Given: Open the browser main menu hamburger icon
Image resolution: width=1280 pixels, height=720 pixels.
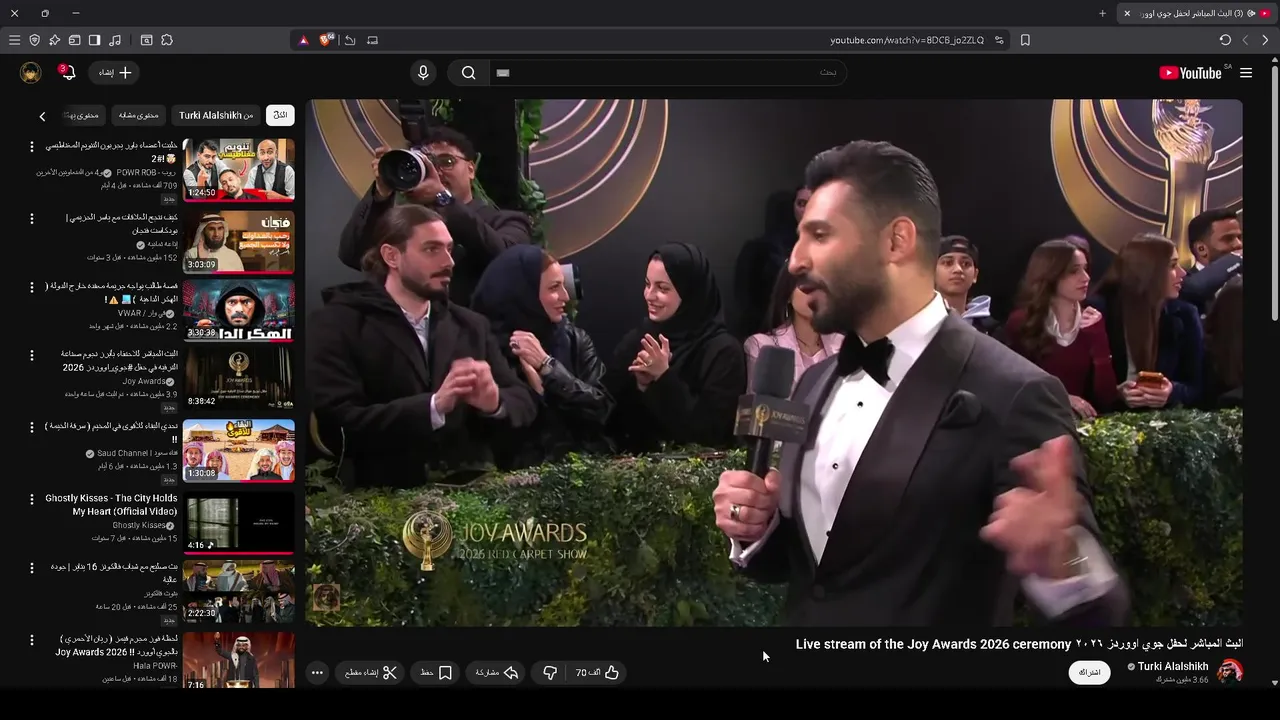Looking at the screenshot, I should (x=14, y=40).
